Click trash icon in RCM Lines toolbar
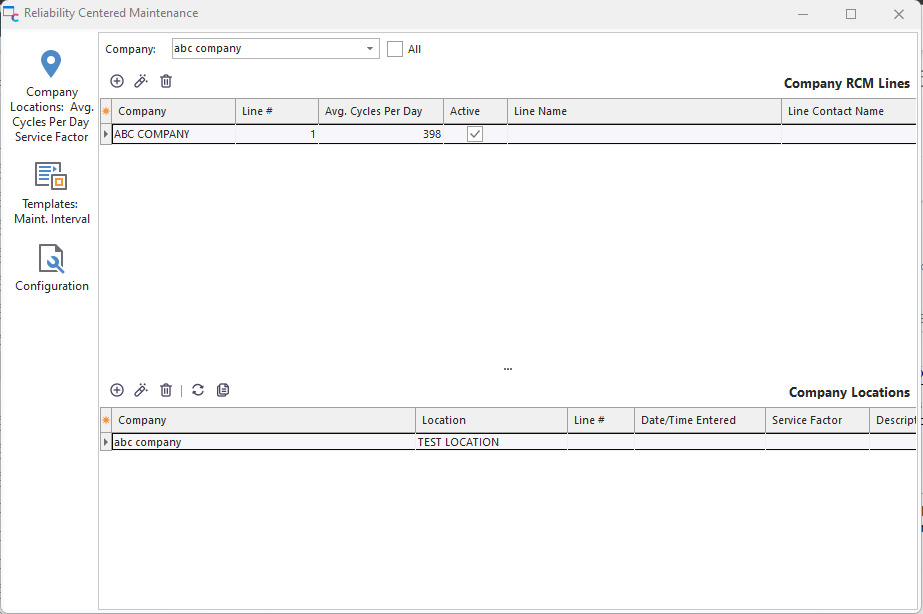Screen dimensions: 923x614 pyautogui.click(x=166, y=81)
